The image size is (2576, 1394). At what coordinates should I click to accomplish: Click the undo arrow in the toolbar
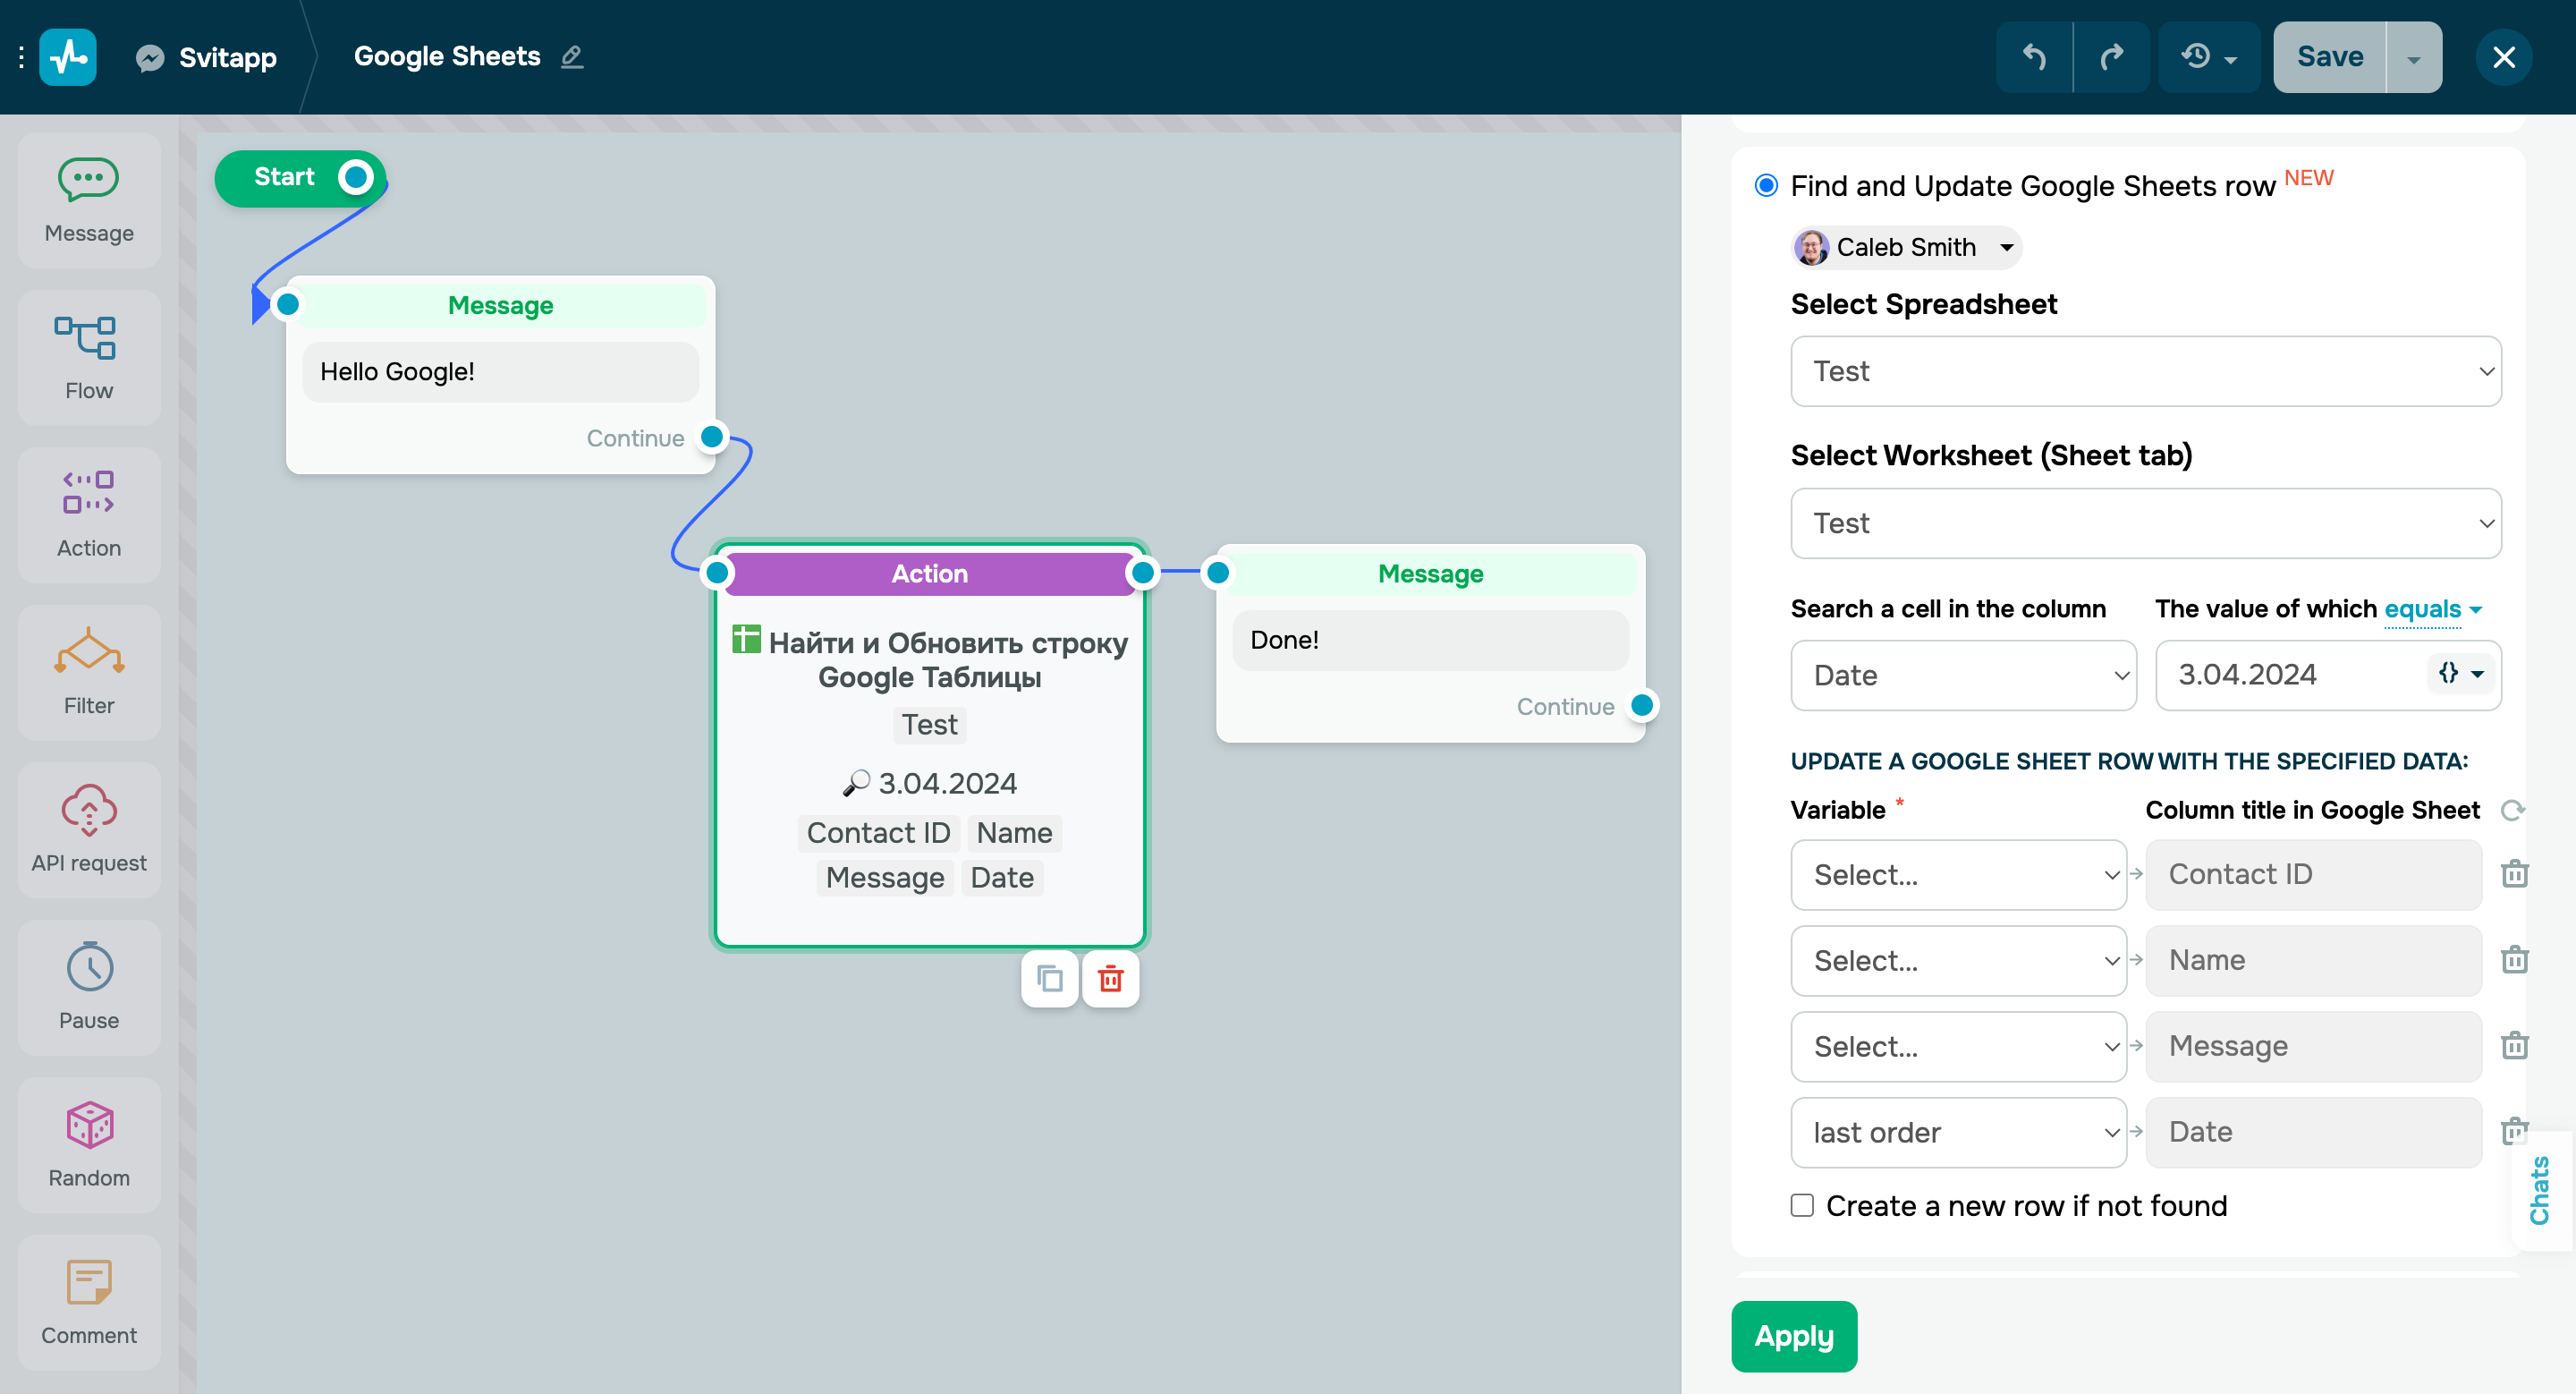click(x=2035, y=57)
